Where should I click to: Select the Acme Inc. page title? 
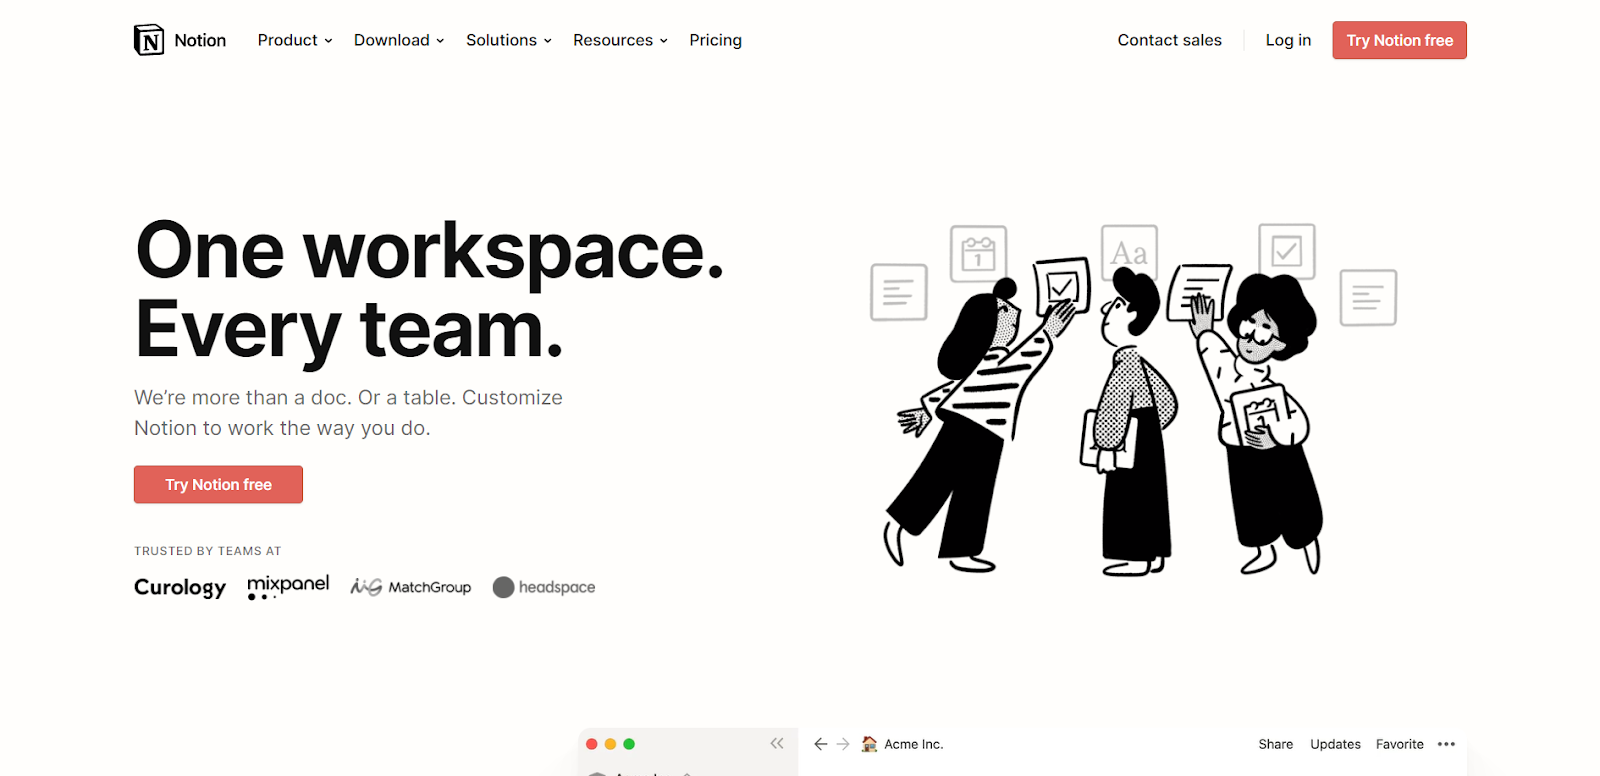pos(914,744)
